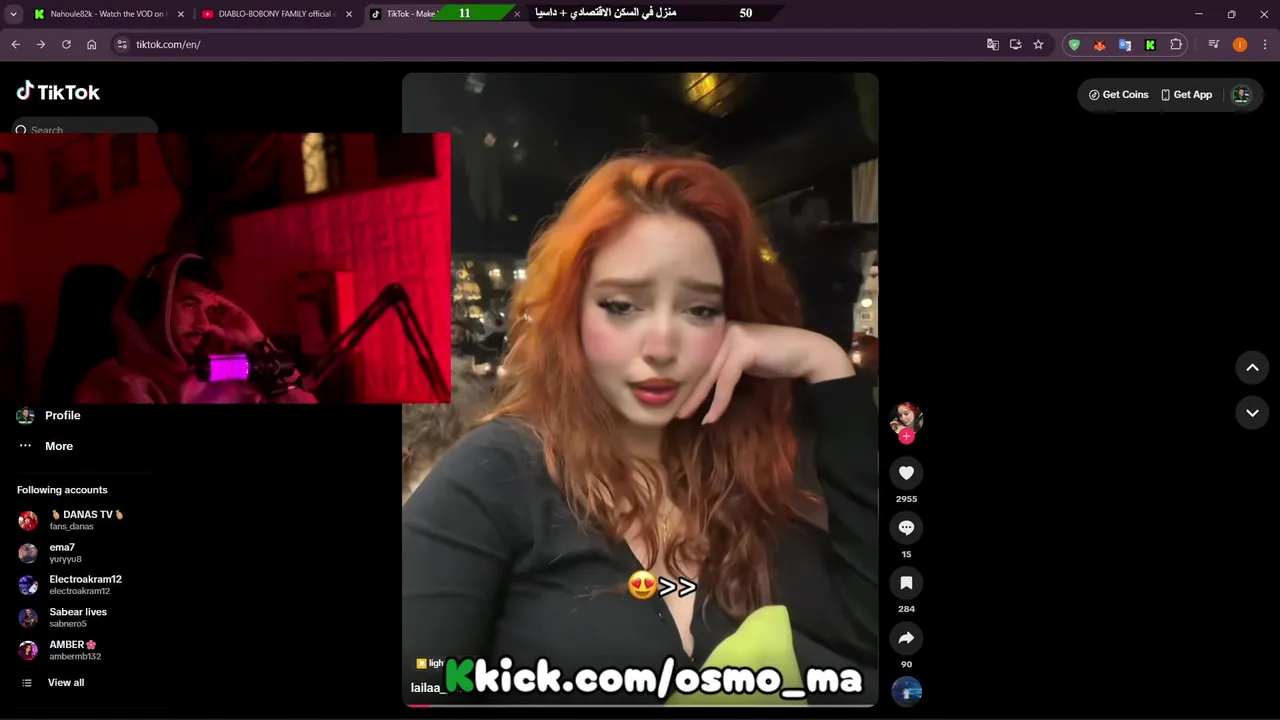
Task: Open the tab search dropdown arrow
Action: pyautogui.click(x=13, y=14)
